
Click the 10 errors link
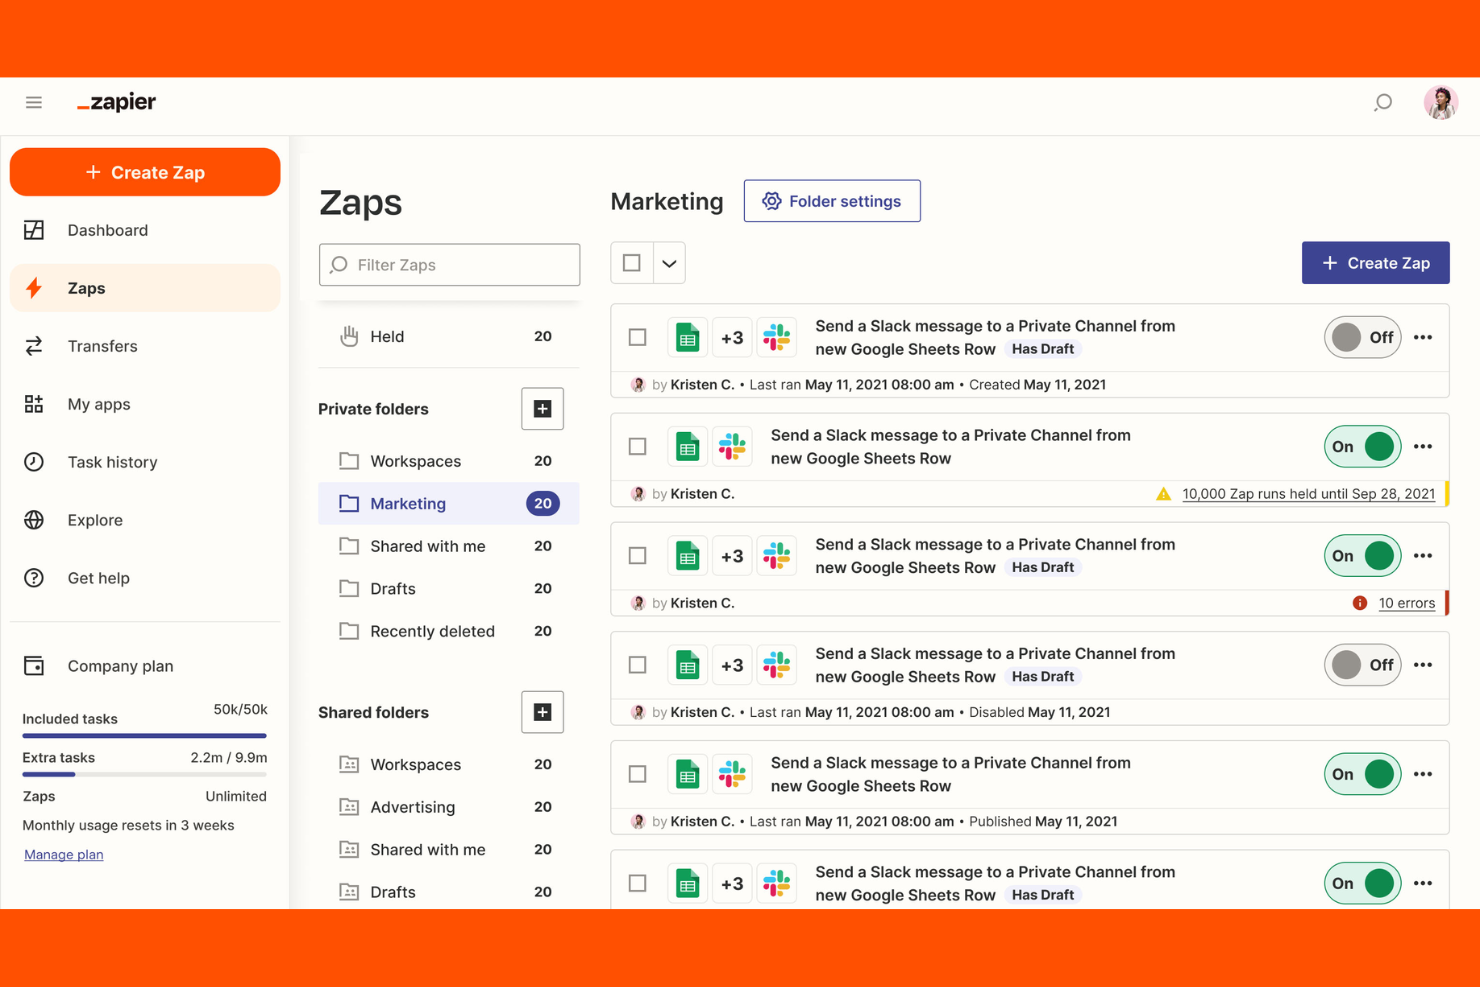click(x=1406, y=603)
